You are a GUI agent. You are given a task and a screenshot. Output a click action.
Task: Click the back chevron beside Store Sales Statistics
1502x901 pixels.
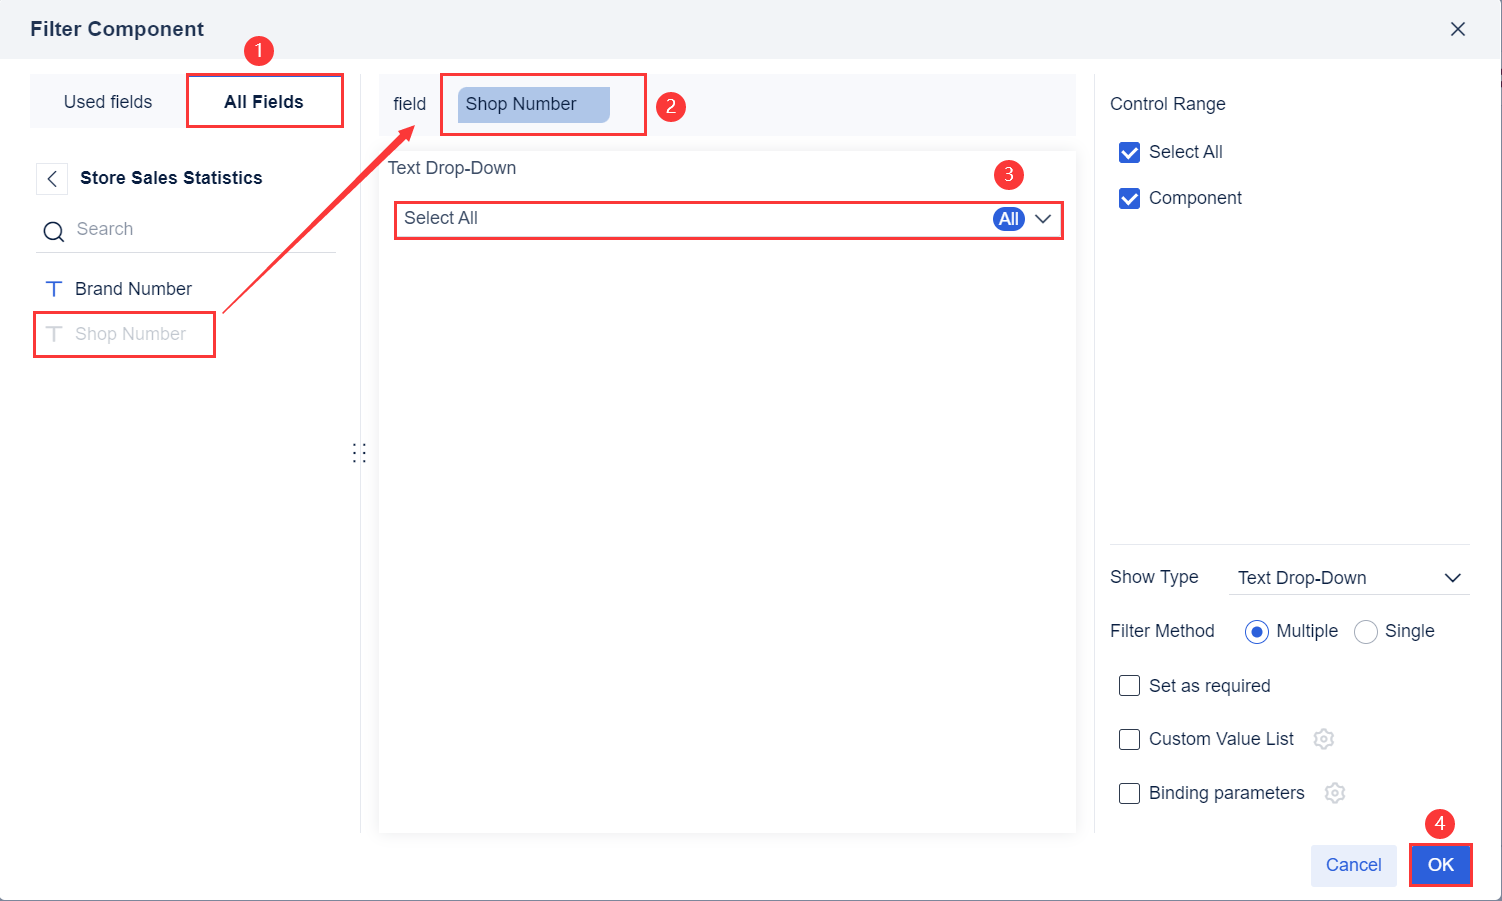pos(51,178)
